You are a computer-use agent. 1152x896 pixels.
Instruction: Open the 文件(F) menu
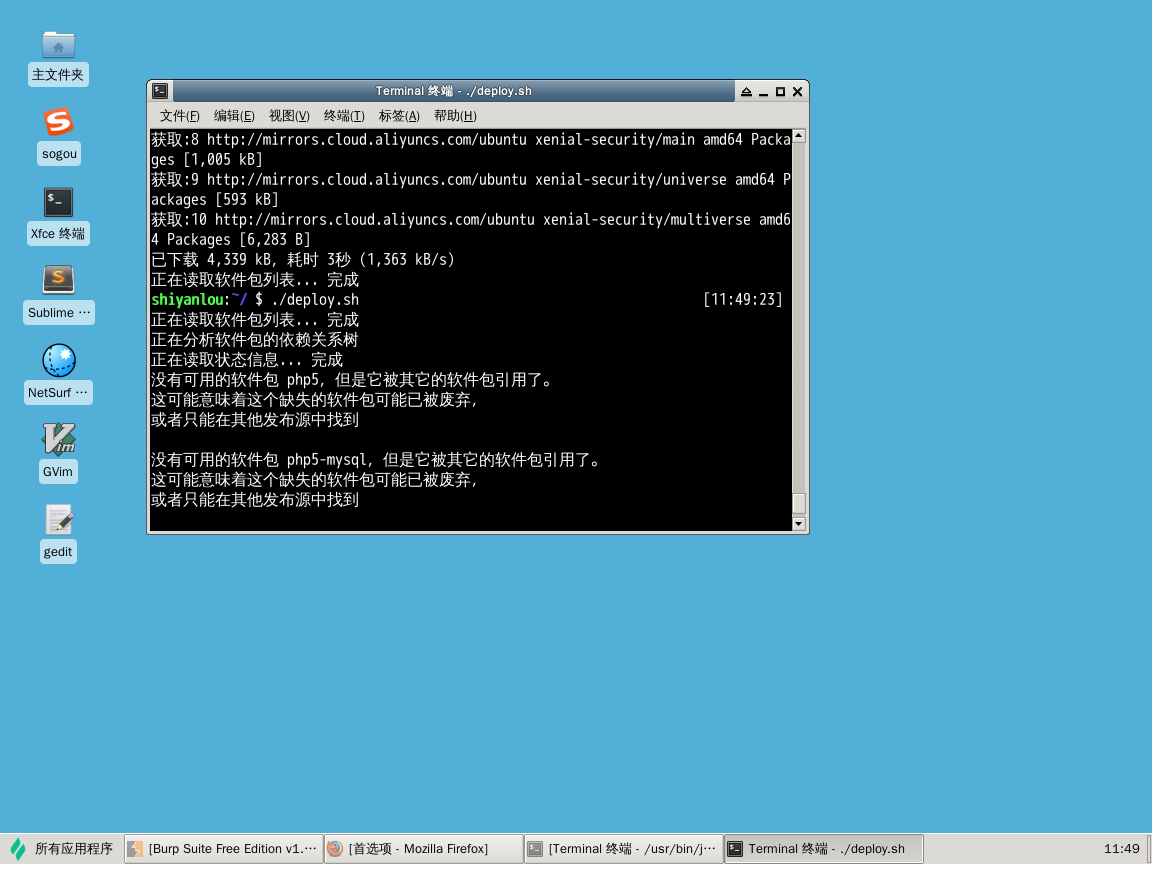click(180, 116)
